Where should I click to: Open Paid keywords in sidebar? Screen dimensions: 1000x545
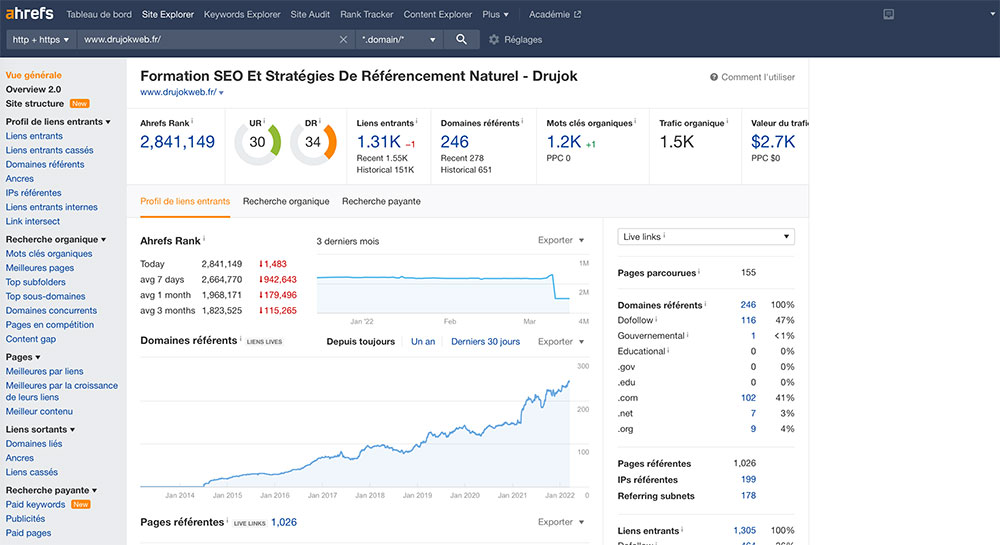pyautogui.click(x=36, y=504)
